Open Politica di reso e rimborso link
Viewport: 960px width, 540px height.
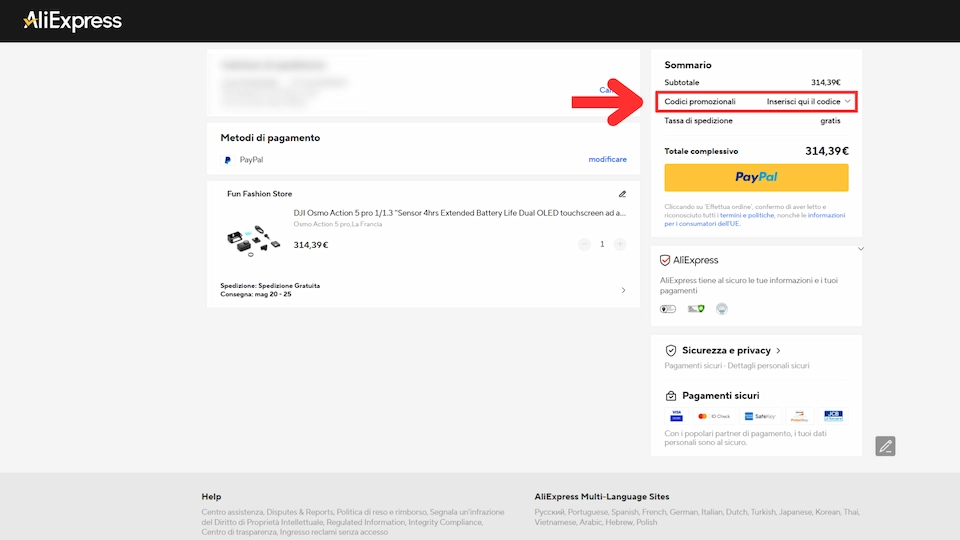[381, 512]
